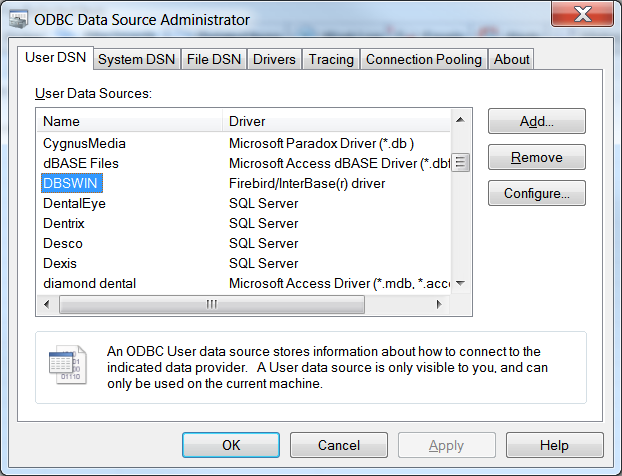622x476 pixels.
Task: Click the horizontal scrollbar thumb
Action: click(x=212, y=304)
